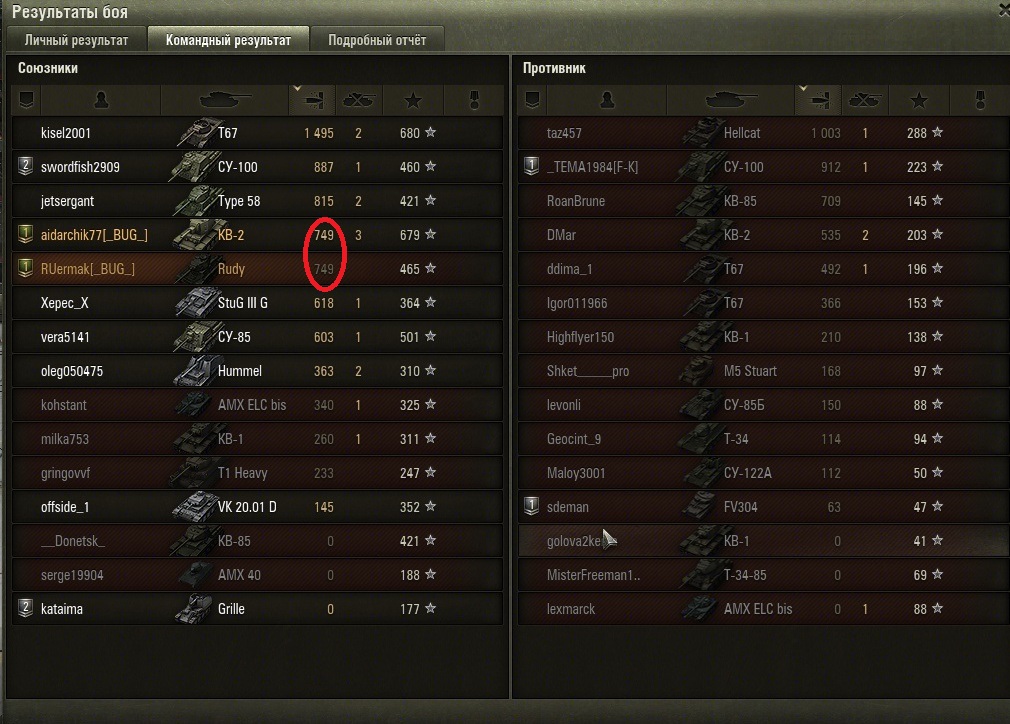Sort allies by kills column icon
Screen dimensions: 1010x724
(359, 100)
